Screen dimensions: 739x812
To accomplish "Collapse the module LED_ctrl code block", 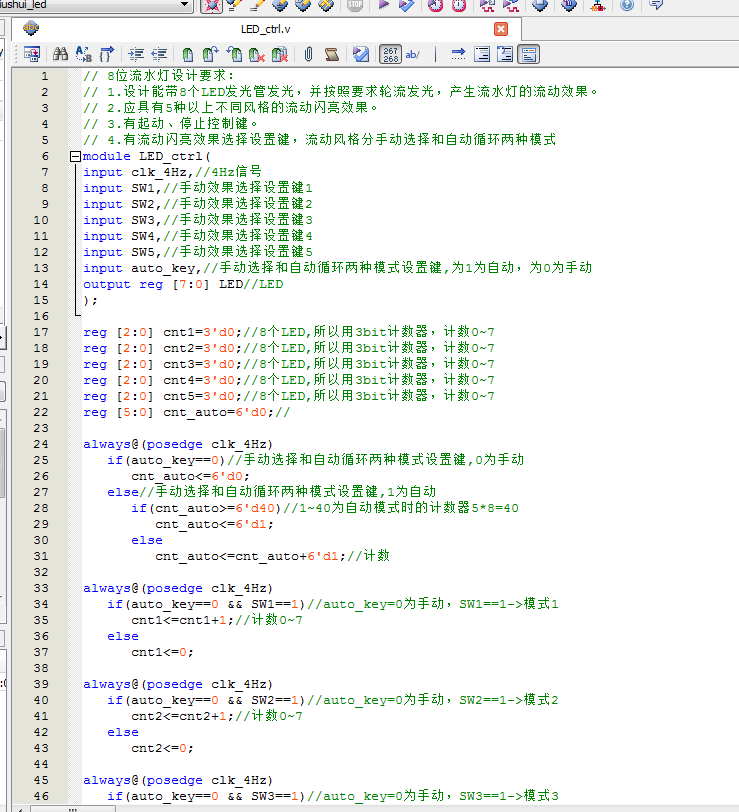I will tap(76, 156).
